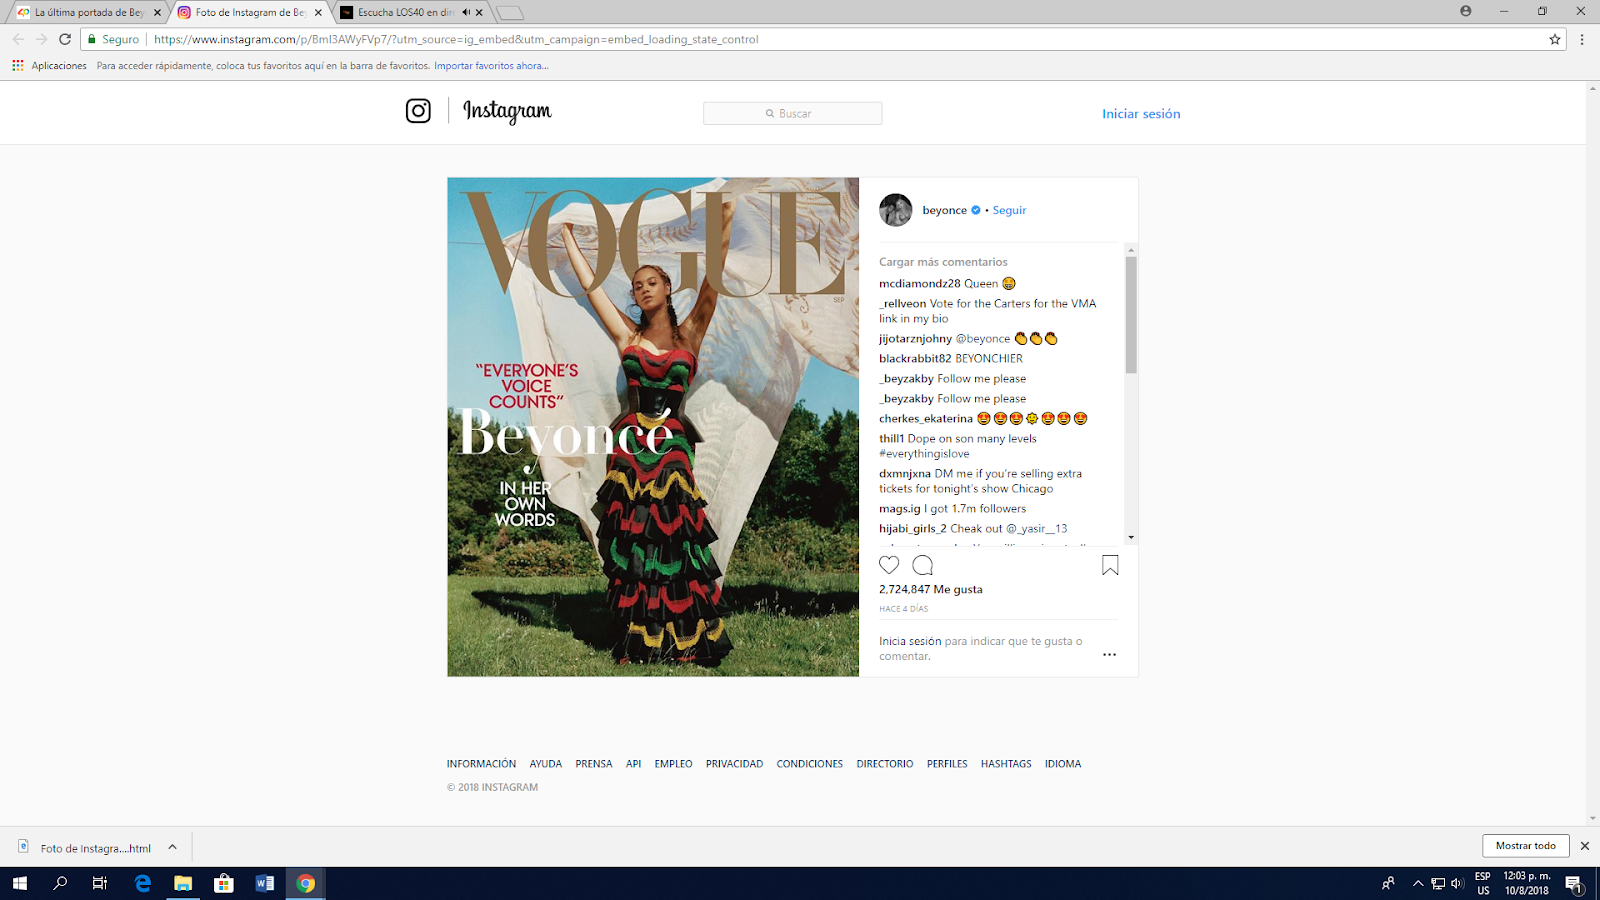Open PRIVACIDAD footer link
Viewport: 1600px width, 900px height.
click(x=734, y=763)
